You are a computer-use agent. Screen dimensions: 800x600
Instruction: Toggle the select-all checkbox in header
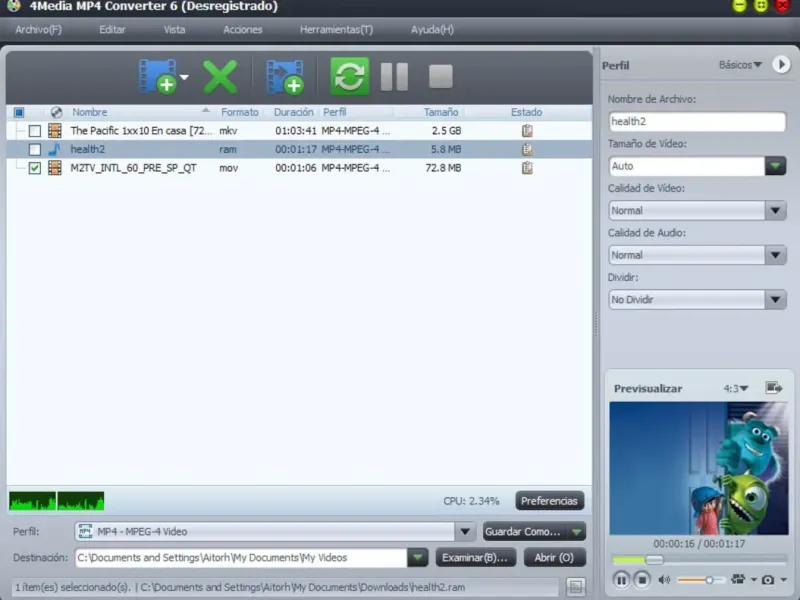[x=19, y=112]
